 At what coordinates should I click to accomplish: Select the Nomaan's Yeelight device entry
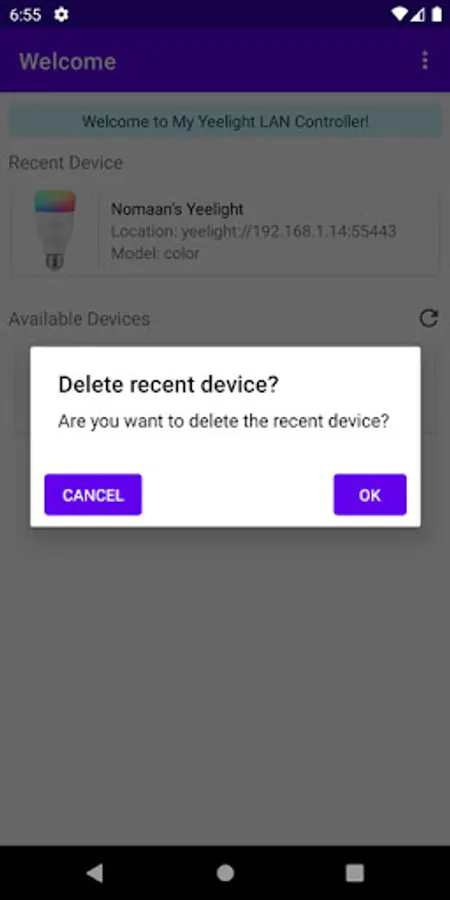[225, 231]
